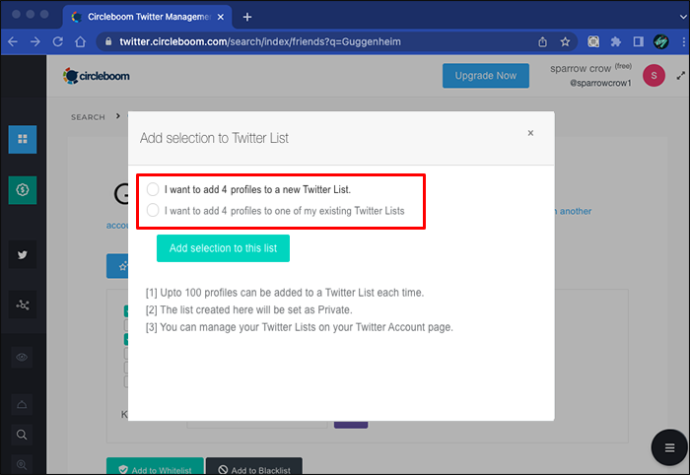This screenshot has width=690, height=475.
Task: Open browser extensions puzzle icon
Action: pos(616,42)
